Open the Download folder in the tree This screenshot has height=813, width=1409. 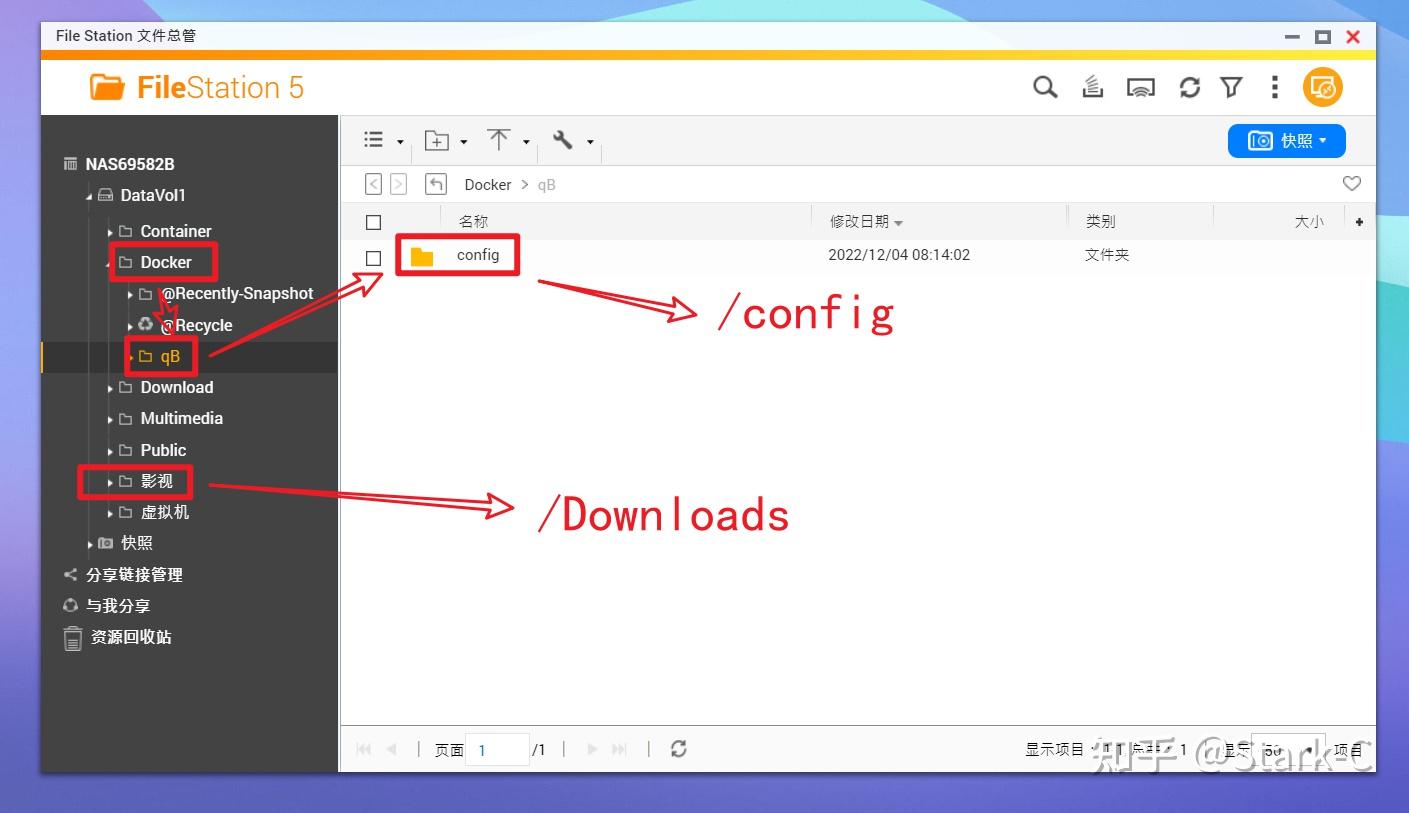click(177, 387)
